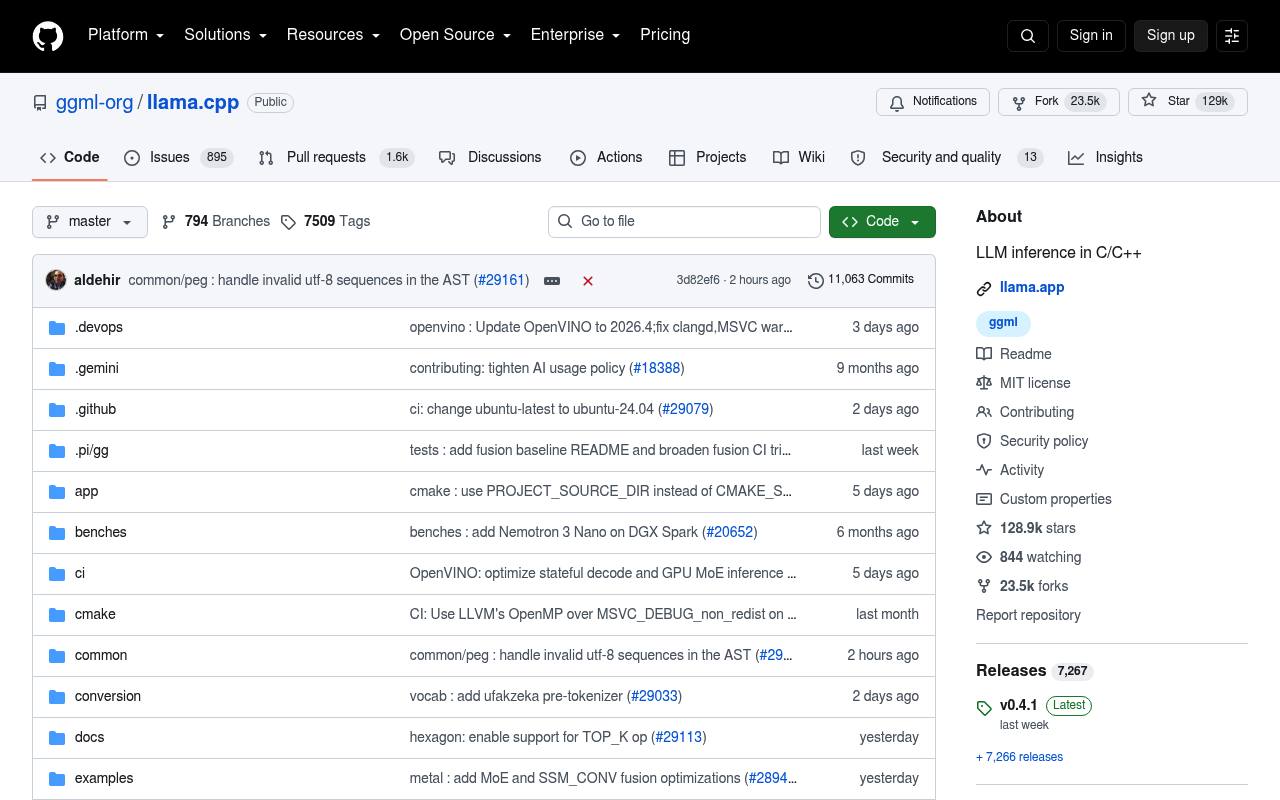Image resolution: width=1280 pixels, height=800 pixels.
Task: Open pull request #18388 link
Action: point(657,369)
